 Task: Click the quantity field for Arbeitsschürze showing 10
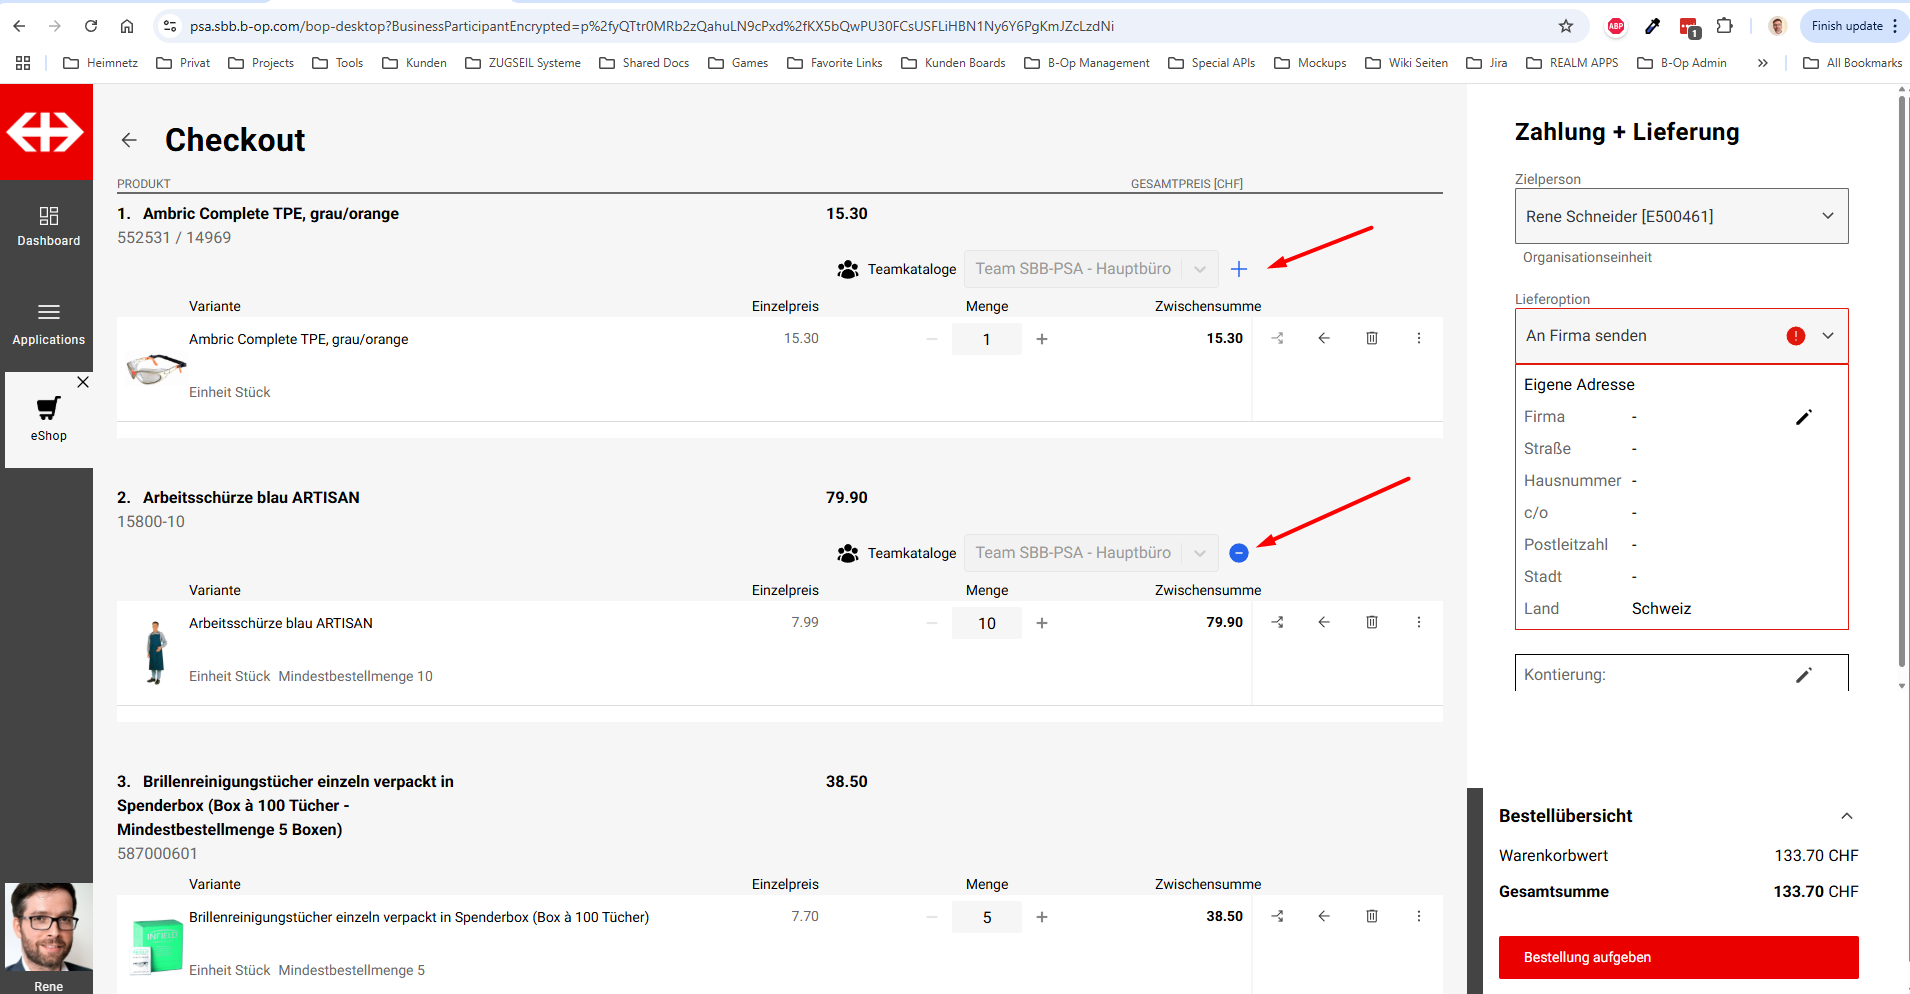[x=986, y=623]
